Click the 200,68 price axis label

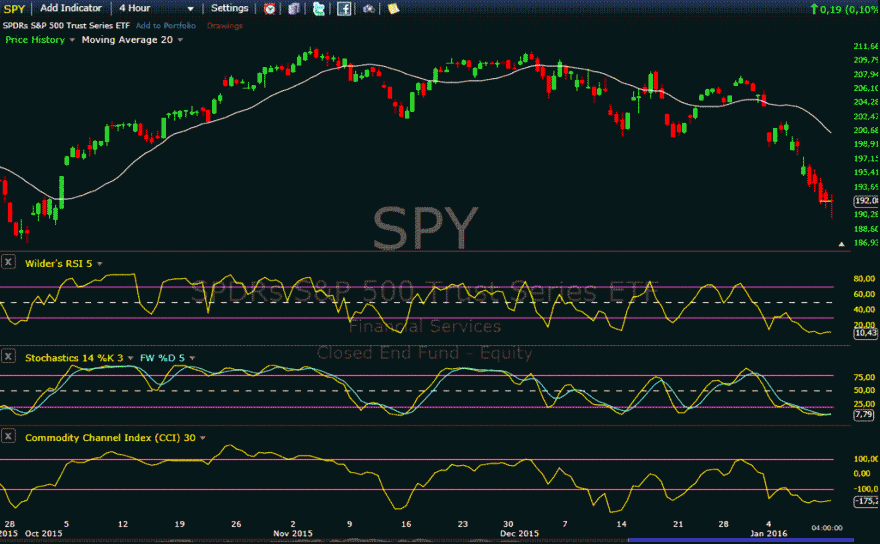866,130
